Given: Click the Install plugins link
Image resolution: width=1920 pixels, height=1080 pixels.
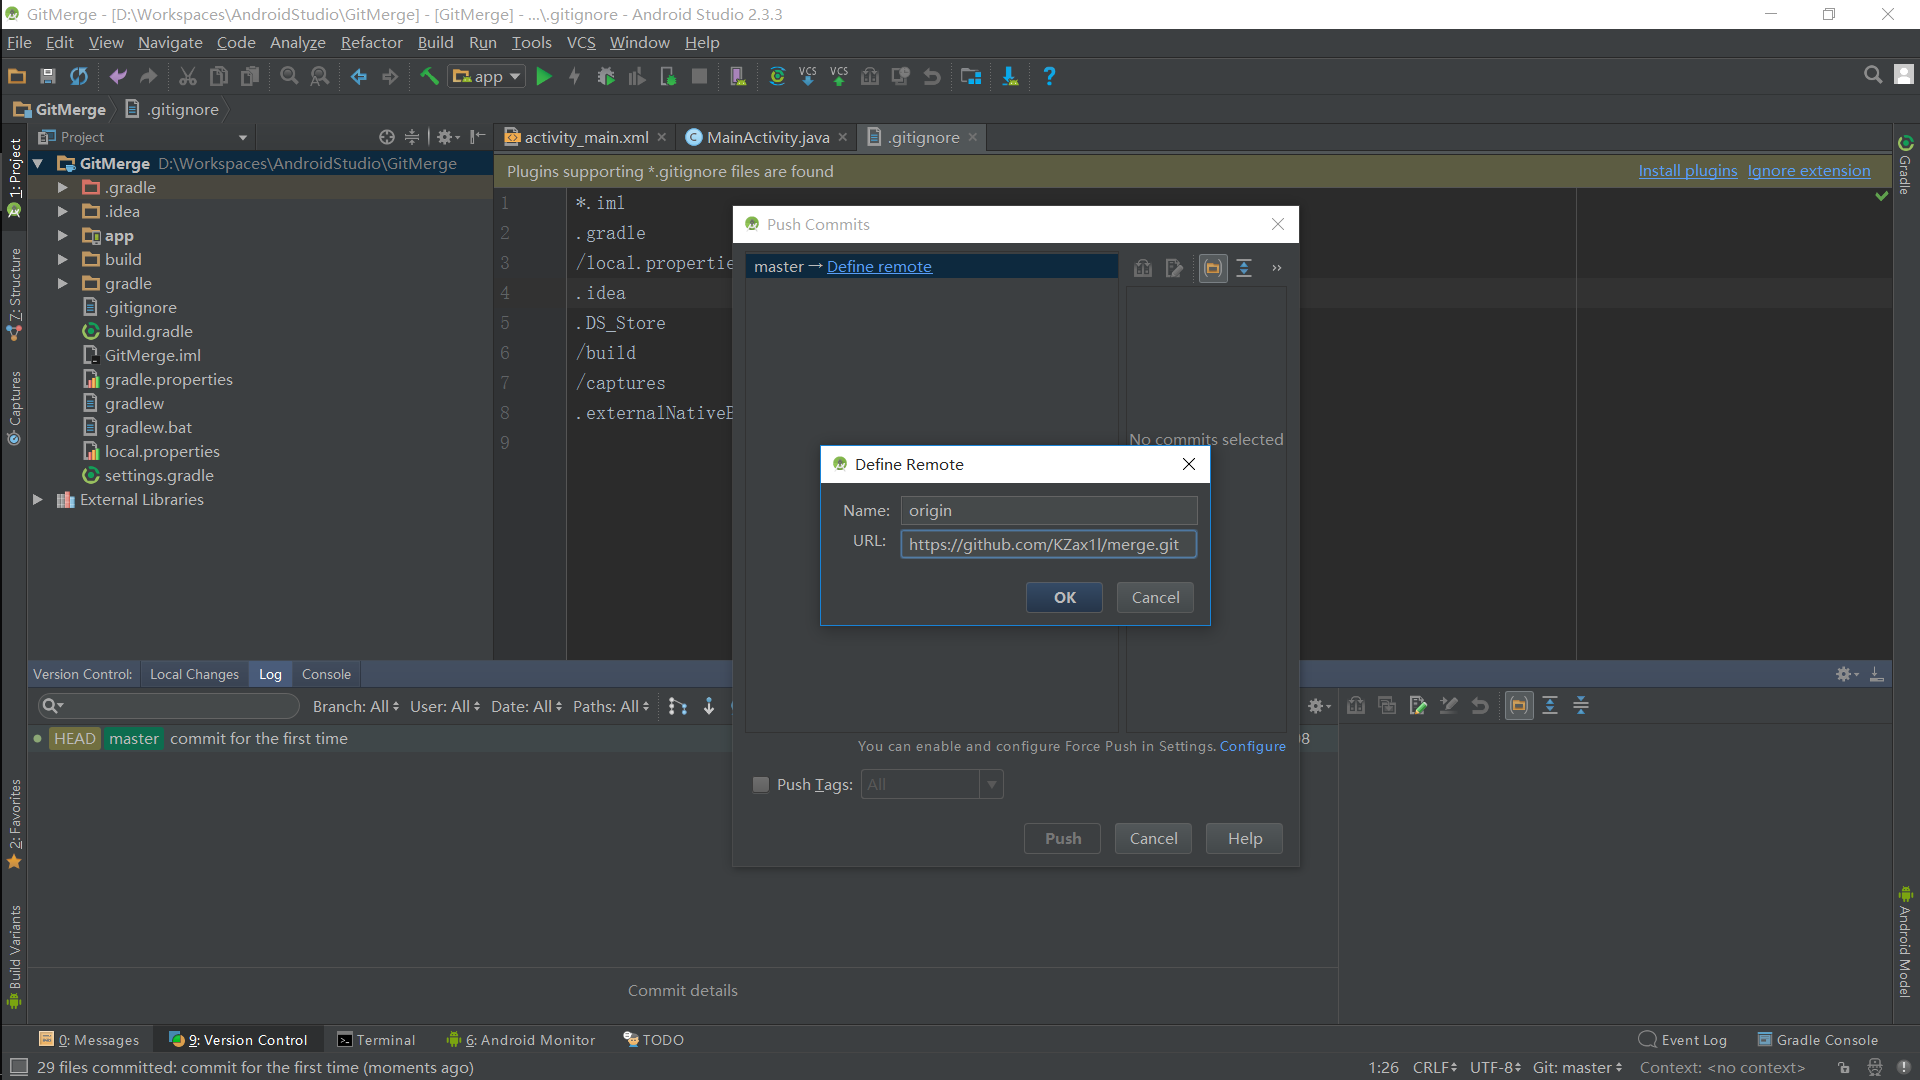Looking at the screenshot, I should click(x=1687, y=171).
